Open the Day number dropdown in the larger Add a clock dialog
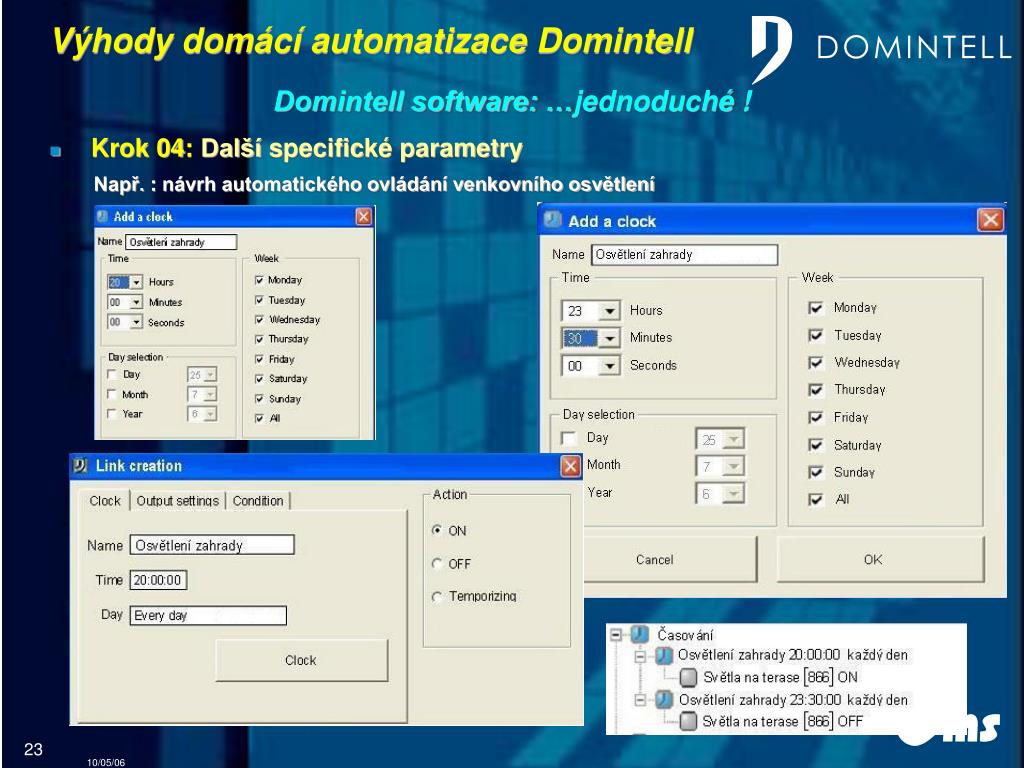Screen dimensions: 1024x768 point(733,440)
